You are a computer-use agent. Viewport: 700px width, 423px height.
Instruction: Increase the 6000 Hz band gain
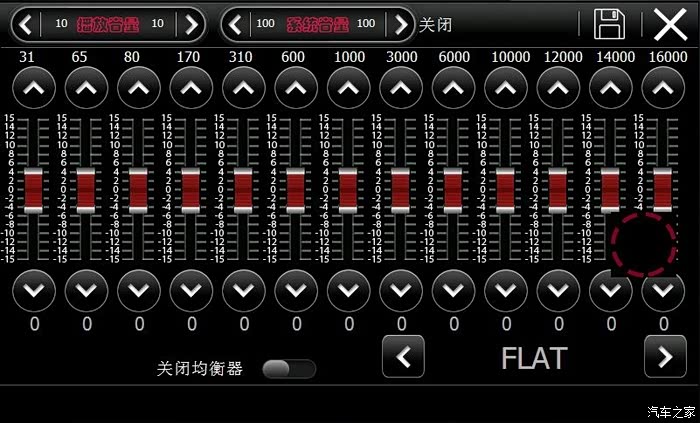(453, 88)
